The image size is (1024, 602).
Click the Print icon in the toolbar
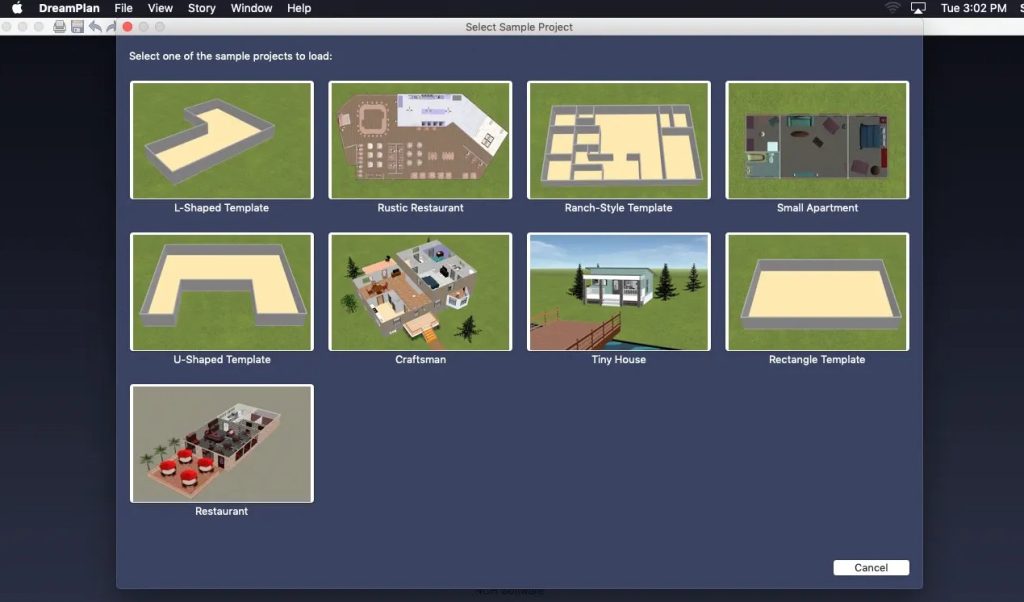pyautogui.click(x=59, y=27)
